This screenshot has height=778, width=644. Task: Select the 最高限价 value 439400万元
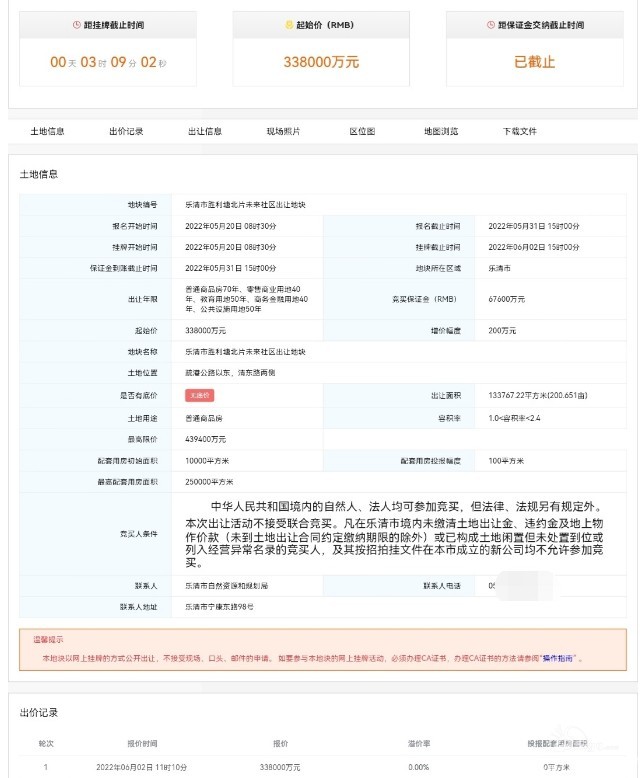pos(205,440)
